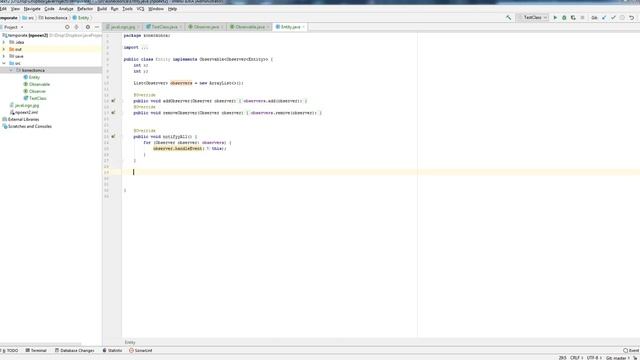
Task: Open the Event Log in status bar
Action: click(x=631, y=350)
